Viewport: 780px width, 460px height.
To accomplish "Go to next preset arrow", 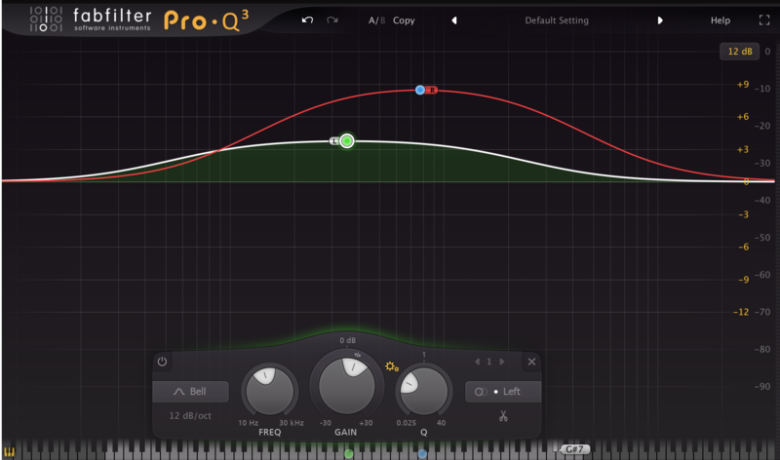I will coord(660,20).
